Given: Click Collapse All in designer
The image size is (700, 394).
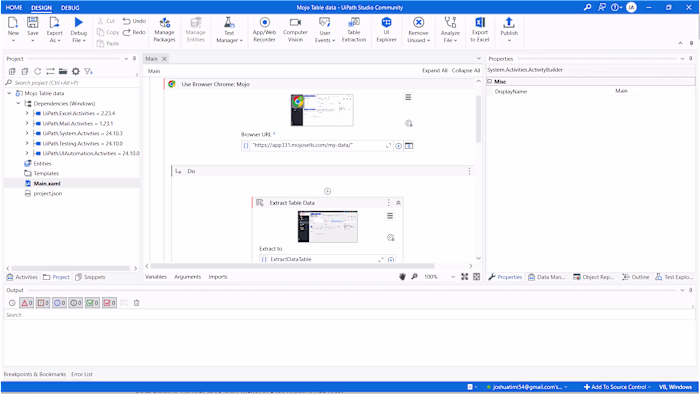Looking at the screenshot, I should 466,71.
